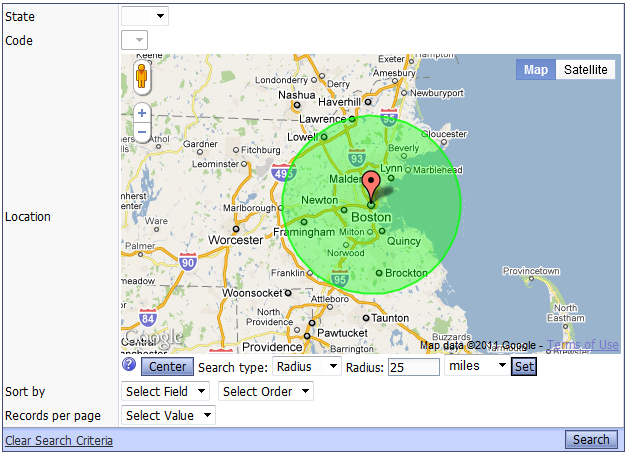This screenshot has width=628, height=456.
Task: Click the Worcester label on the map
Action: click(x=236, y=240)
